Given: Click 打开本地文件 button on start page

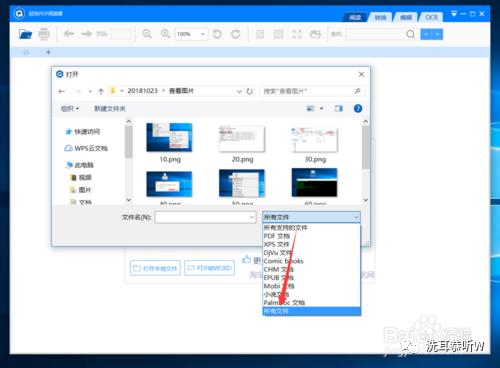Looking at the screenshot, I should pyautogui.click(x=155, y=268).
